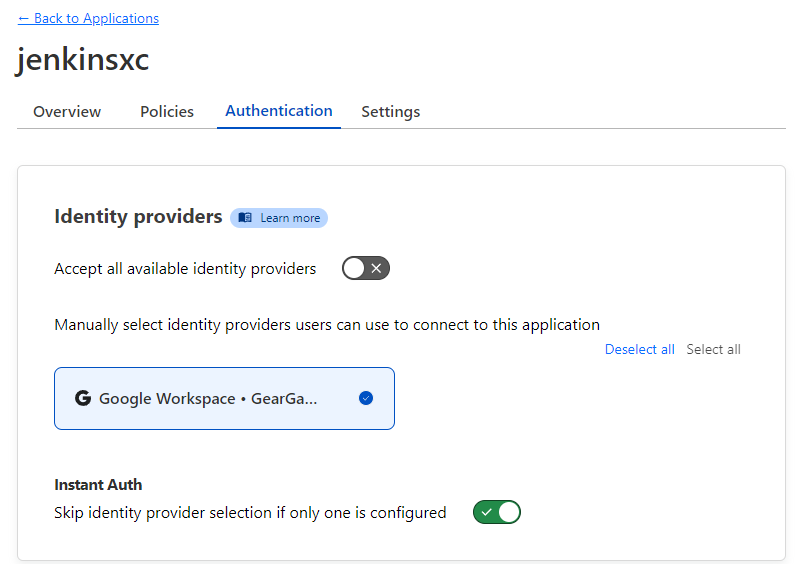Click the book icon beside Learn more
Image resolution: width=797 pixels, height=564 pixels.
(x=245, y=218)
